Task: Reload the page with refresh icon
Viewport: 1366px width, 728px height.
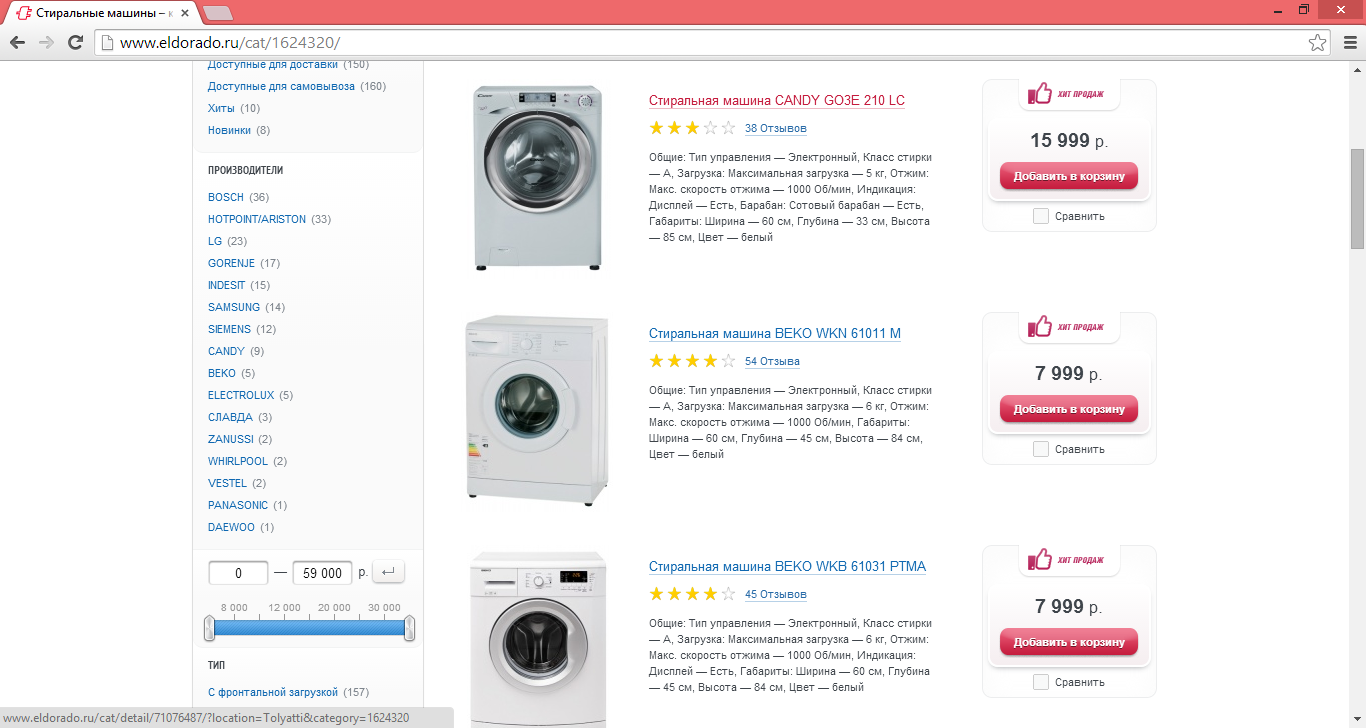Action: click(x=75, y=42)
